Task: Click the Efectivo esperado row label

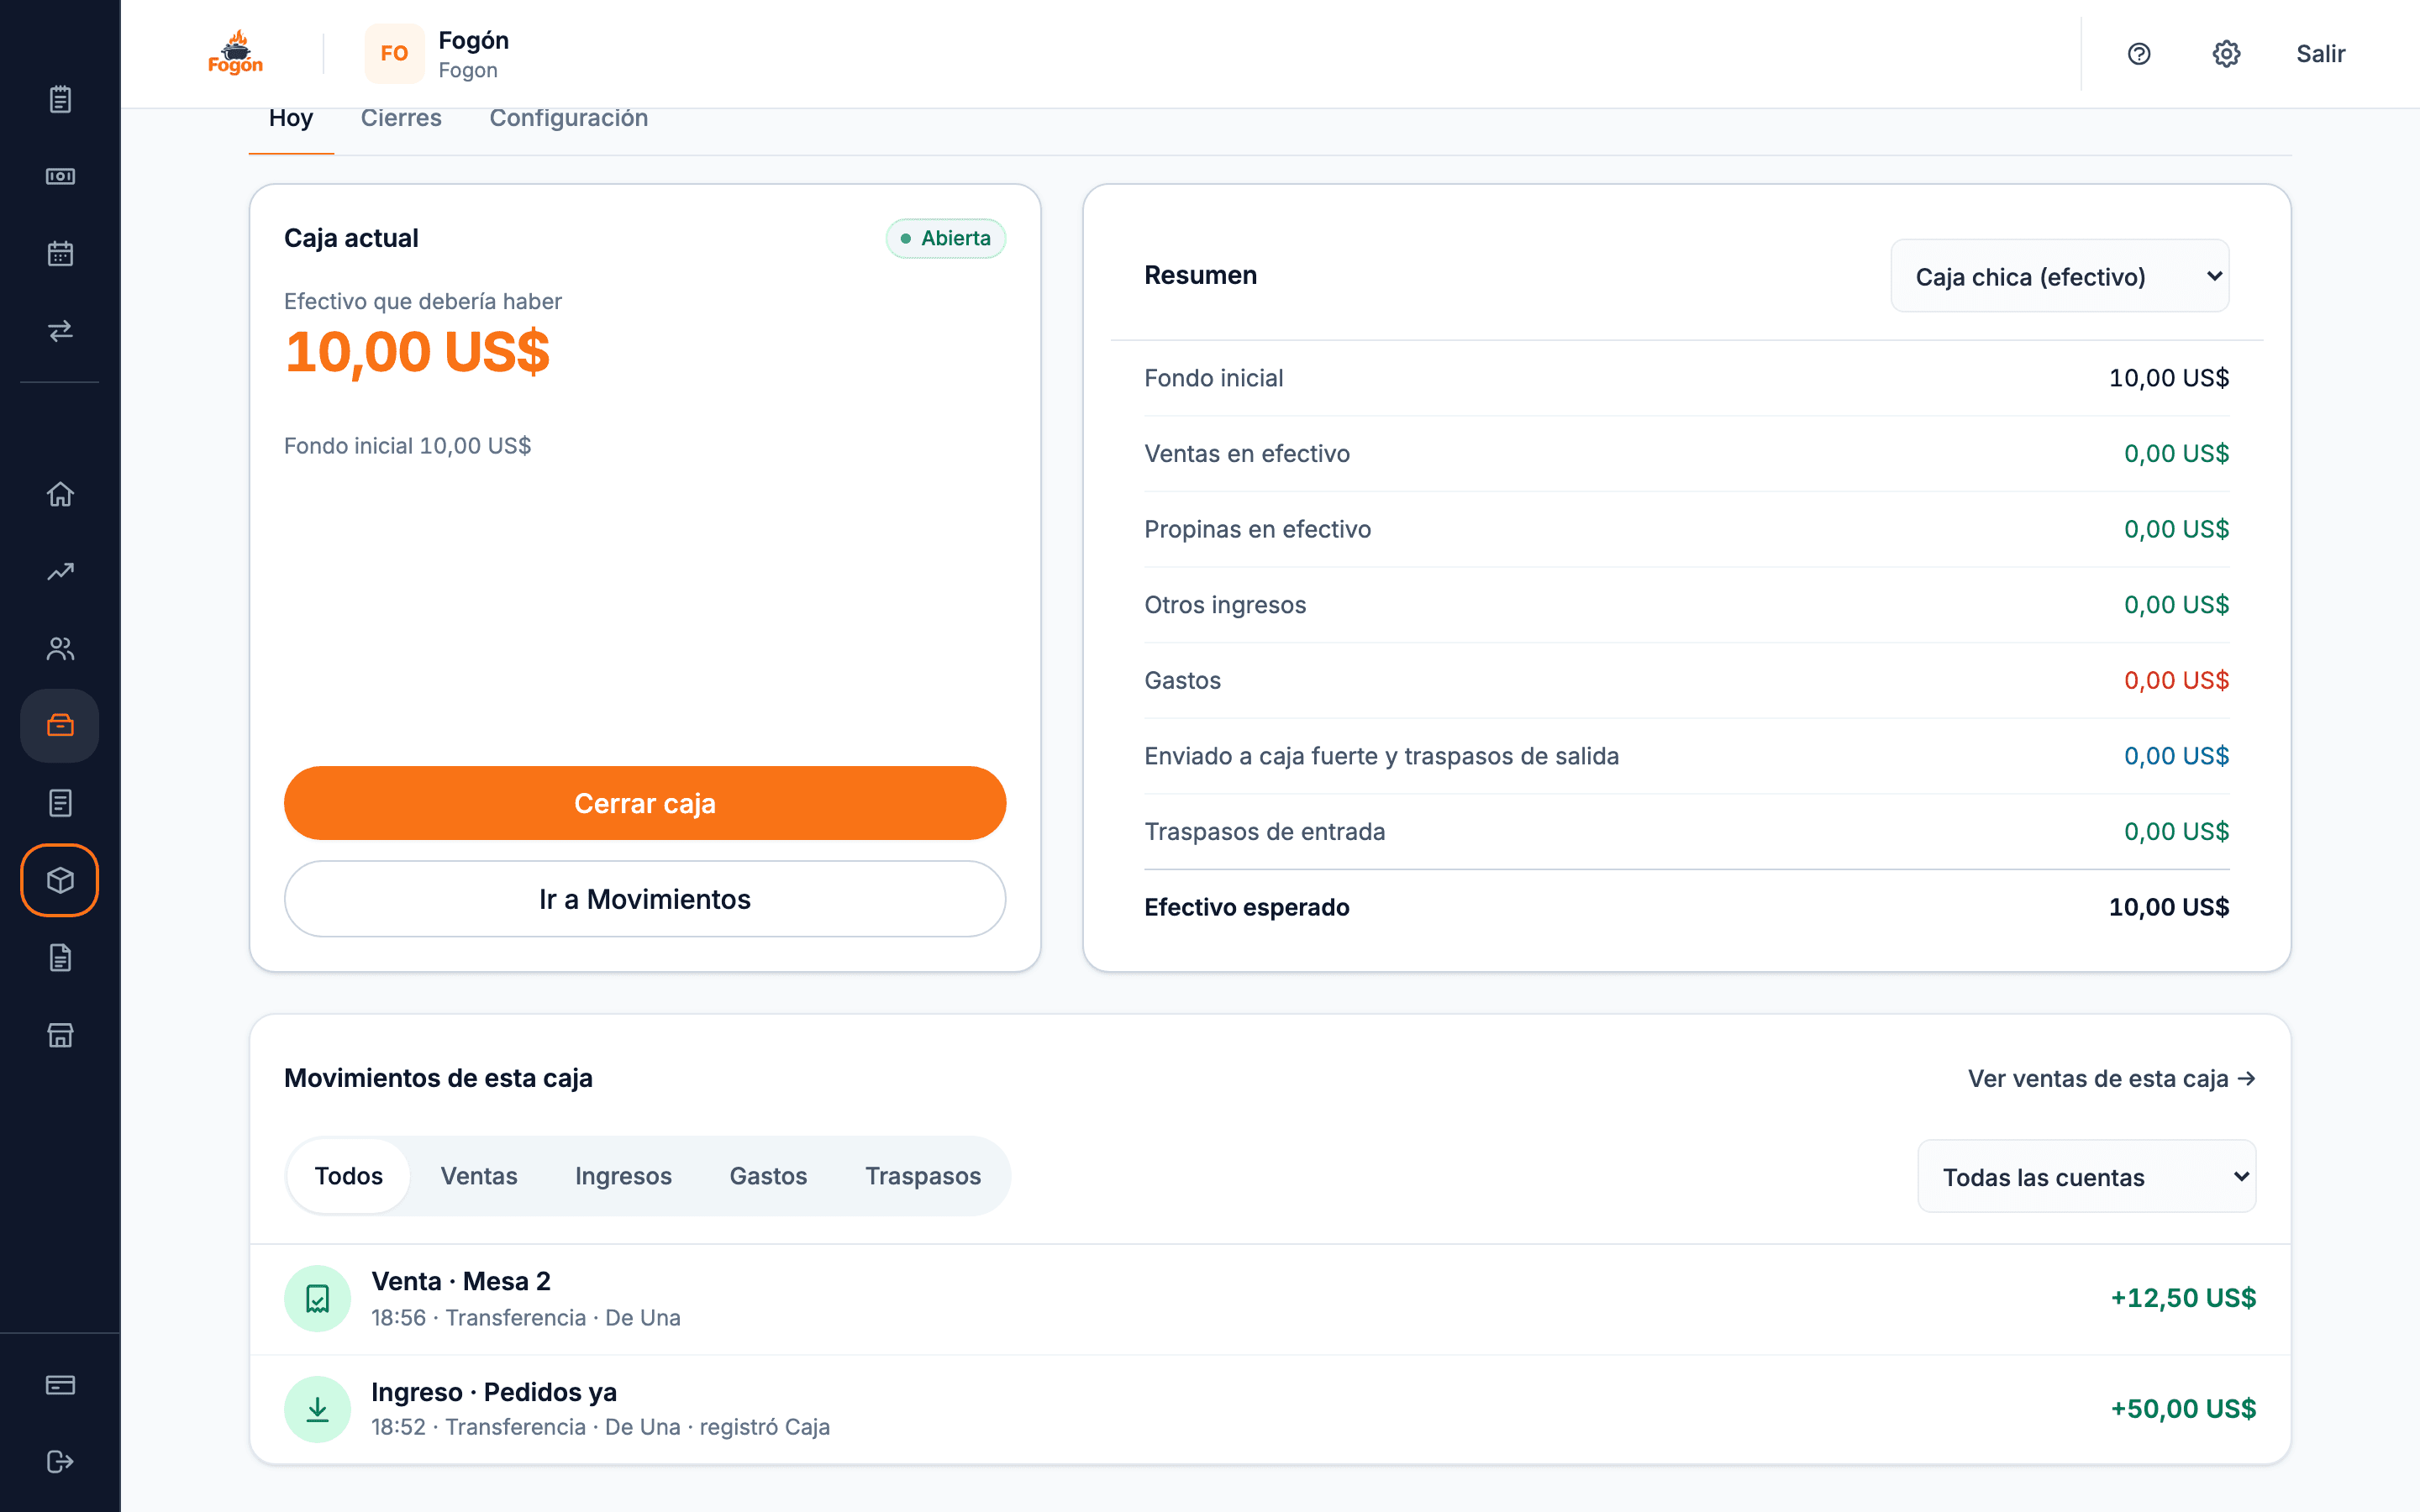Action: (x=1247, y=907)
